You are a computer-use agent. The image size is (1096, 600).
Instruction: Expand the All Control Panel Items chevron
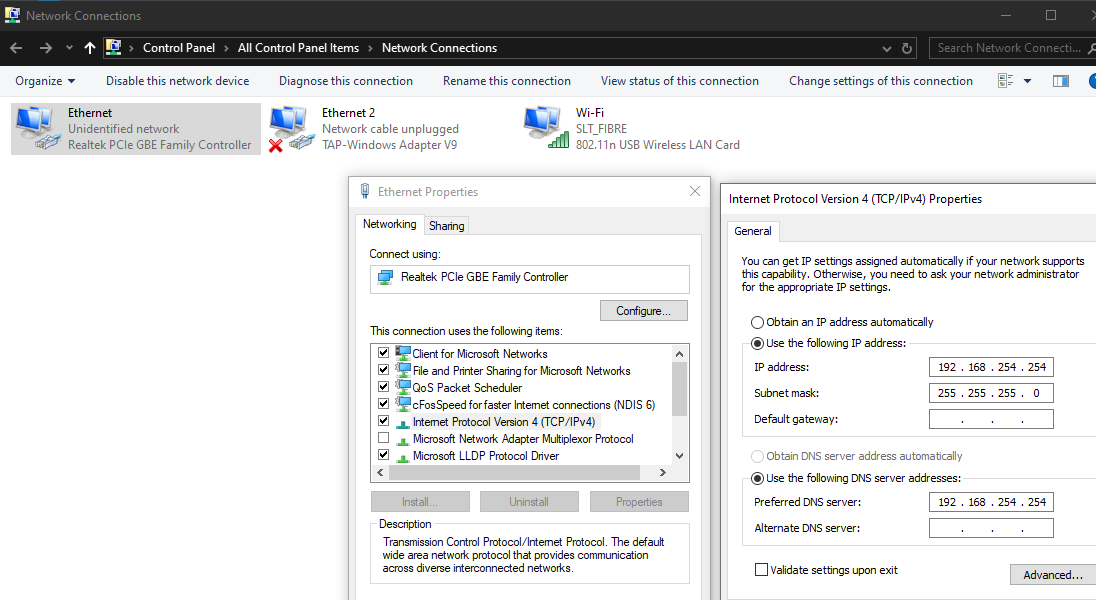pyautogui.click(x=370, y=48)
